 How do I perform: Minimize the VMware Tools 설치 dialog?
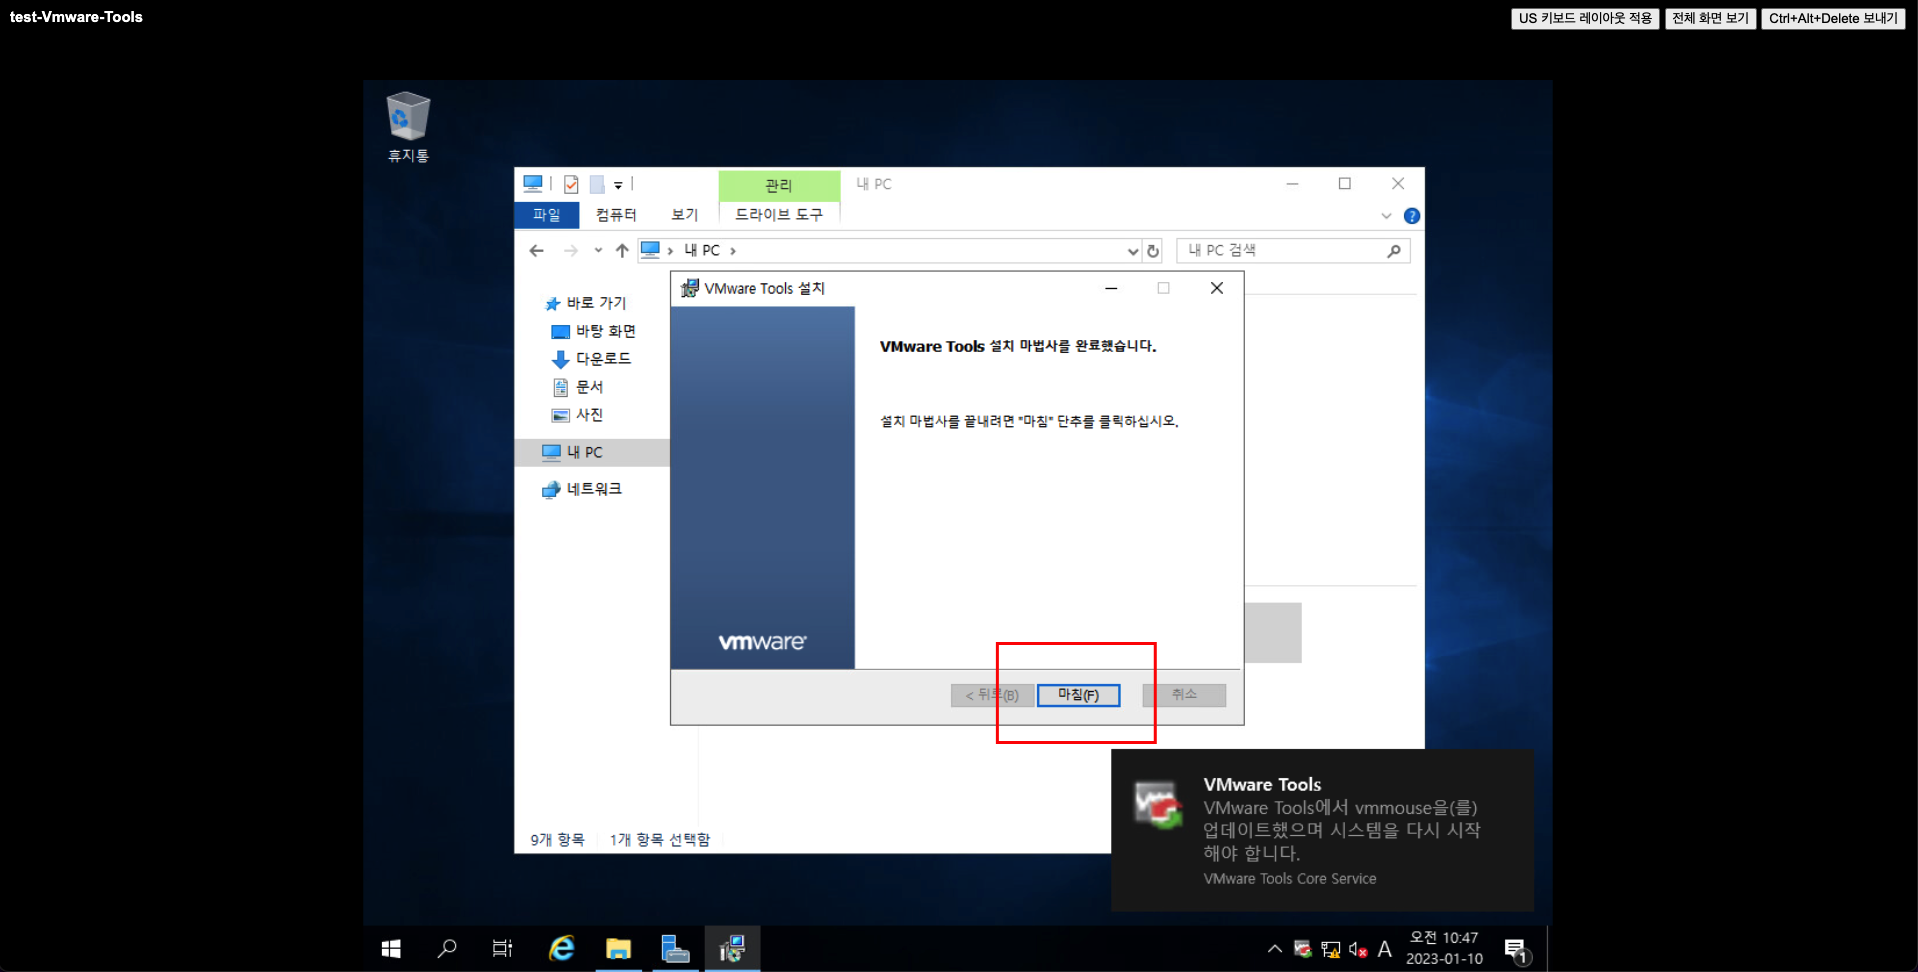tap(1111, 288)
